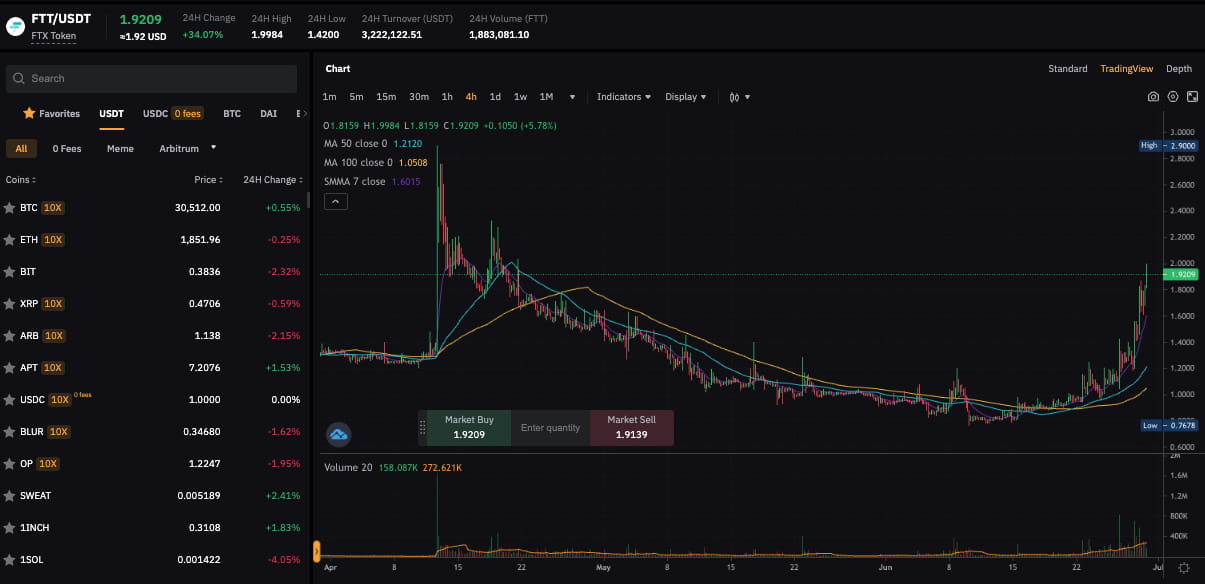1205x584 pixels.
Task: Filter coins by 0 Fees
Action: pyautogui.click(x=67, y=148)
